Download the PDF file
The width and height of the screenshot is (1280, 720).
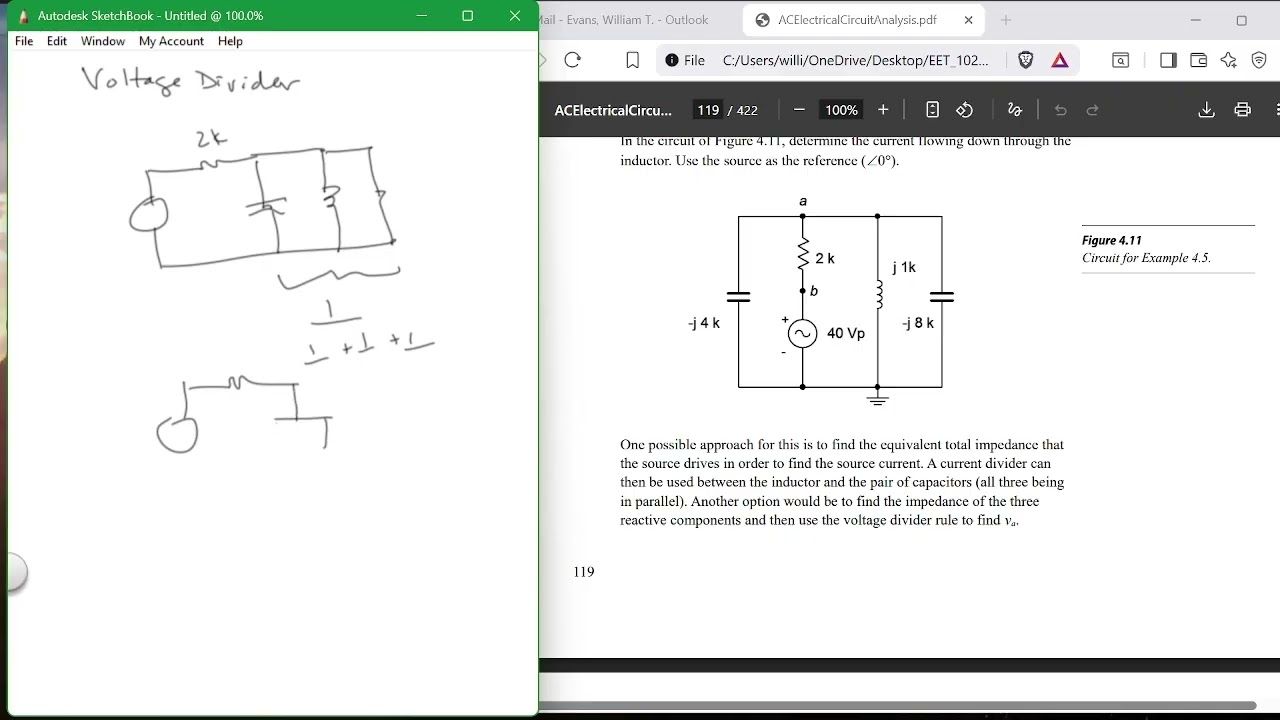click(1206, 110)
